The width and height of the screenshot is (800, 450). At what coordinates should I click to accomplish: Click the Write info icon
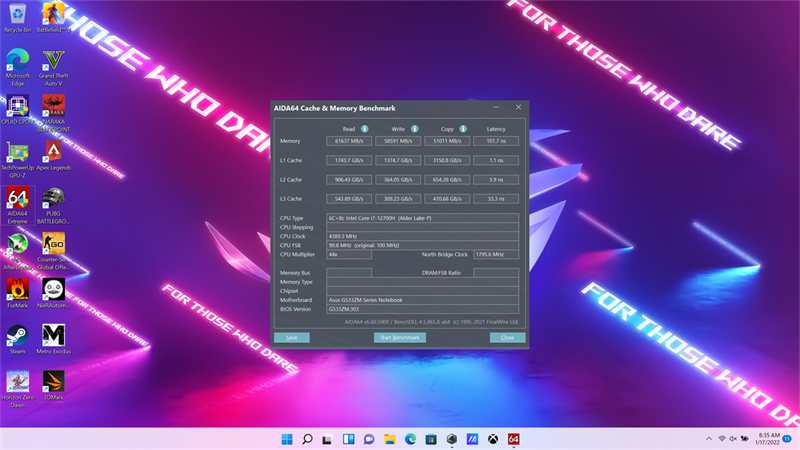click(413, 129)
